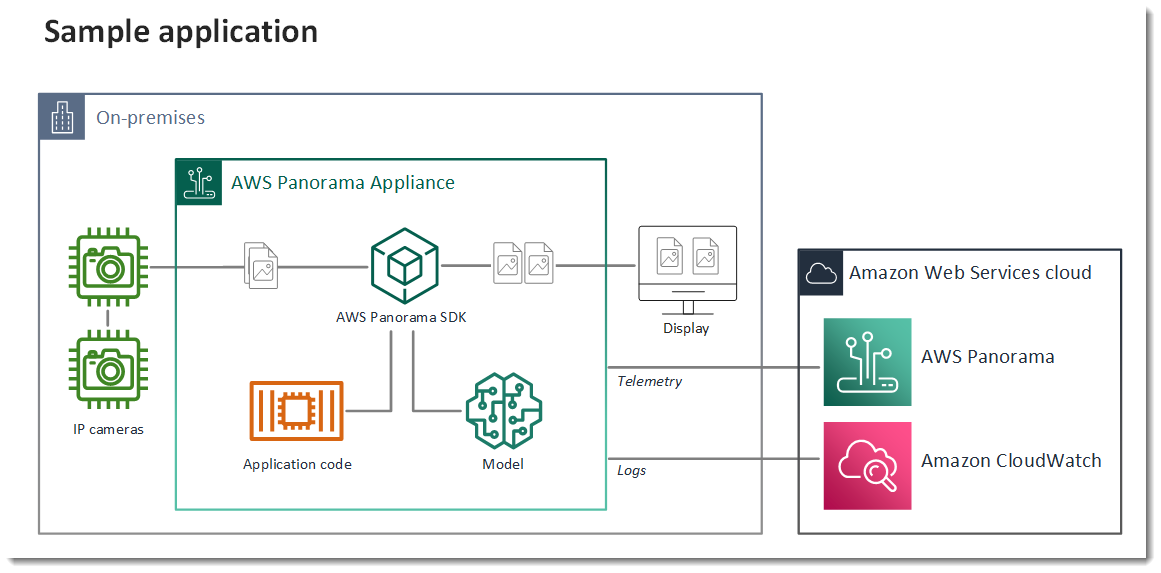Click the Logs connection label
The width and height of the screenshot is (1161, 573).
631,470
